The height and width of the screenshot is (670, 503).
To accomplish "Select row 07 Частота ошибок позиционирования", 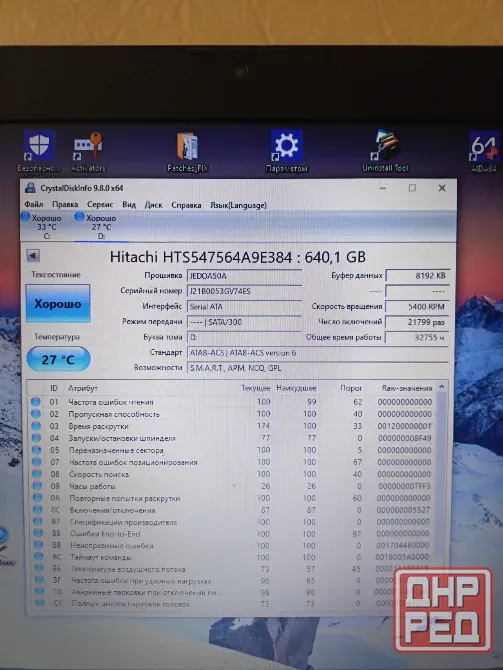I will [232, 462].
